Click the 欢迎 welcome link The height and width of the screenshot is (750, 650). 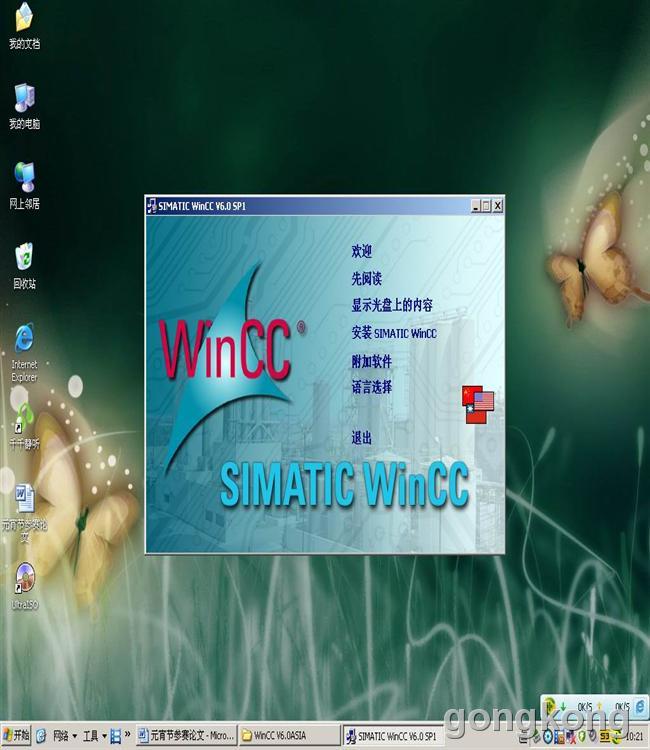361,251
